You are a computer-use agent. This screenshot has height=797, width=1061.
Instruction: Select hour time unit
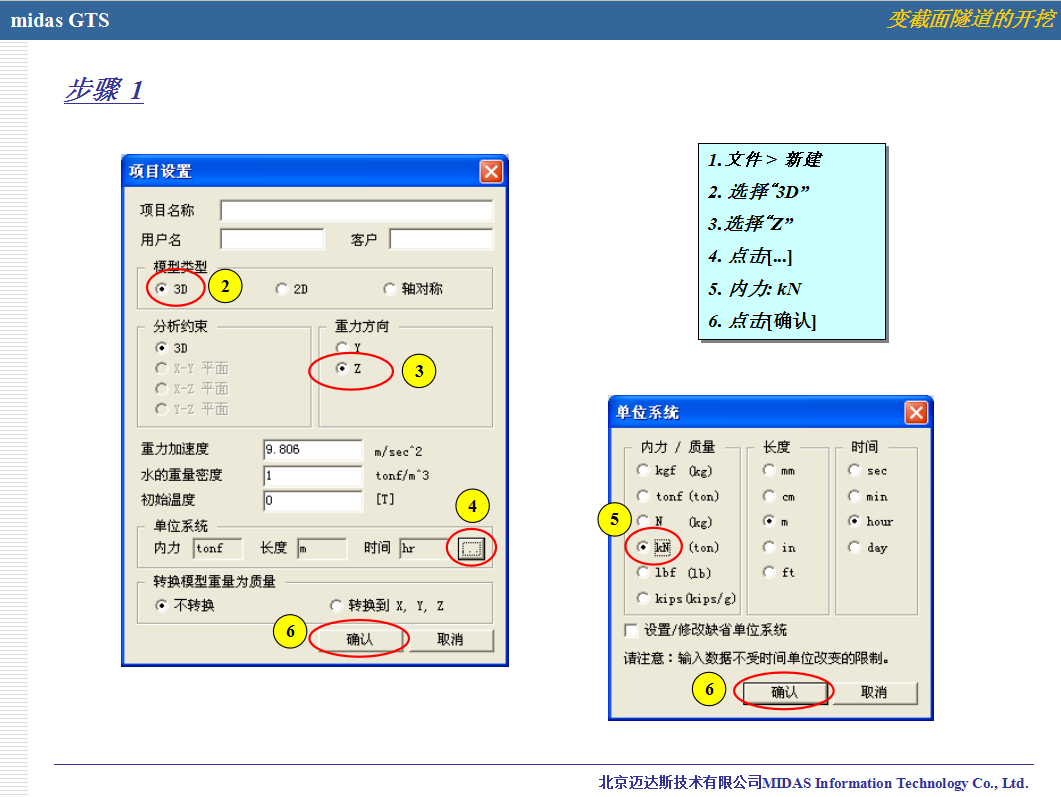pos(854,521)
